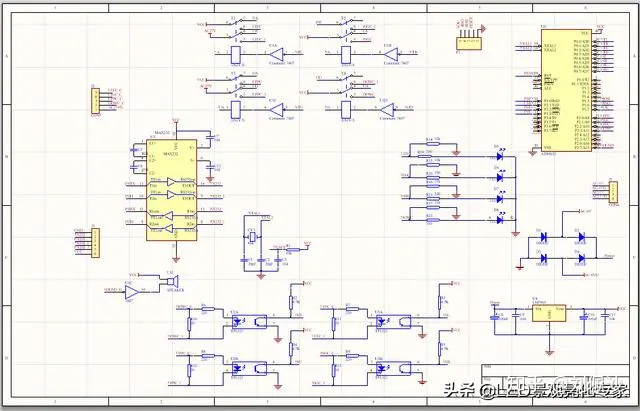Click the ground symbol left of bridge rectifier
640x411 pixels.
click(520, 268)
